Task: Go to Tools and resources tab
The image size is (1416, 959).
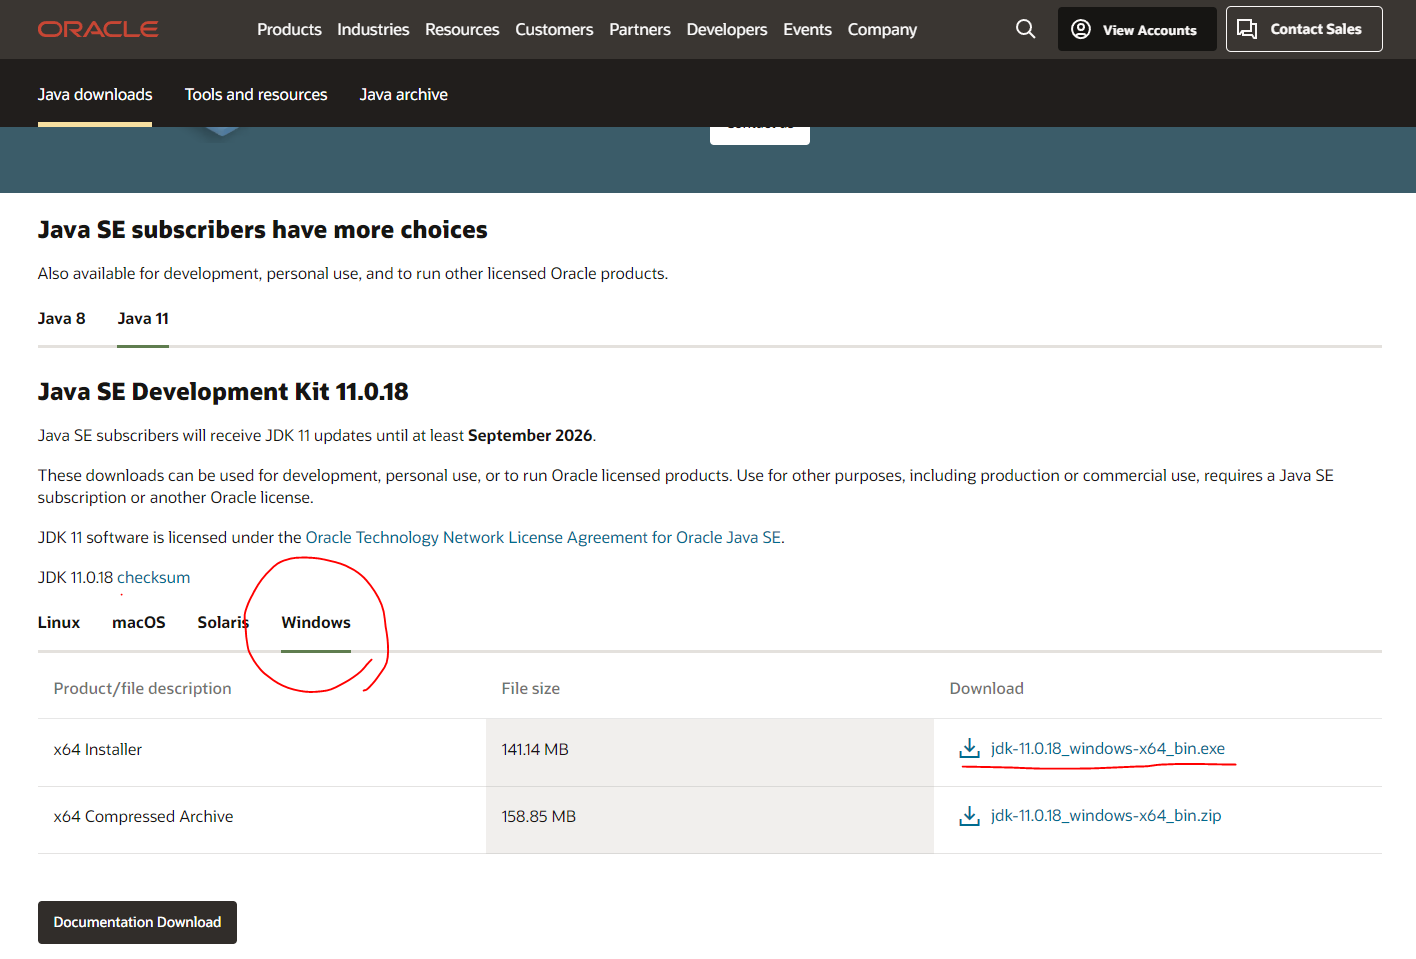Action: (256, 94)
